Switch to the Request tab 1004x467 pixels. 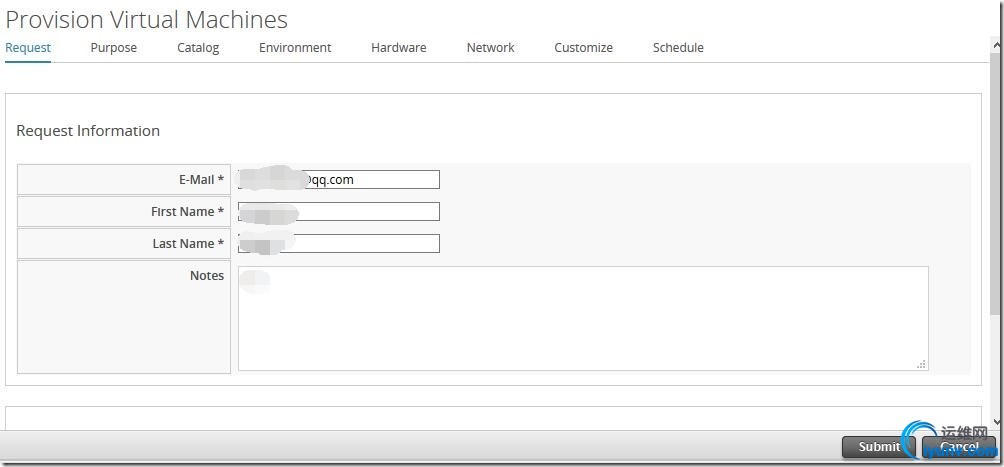28,47
